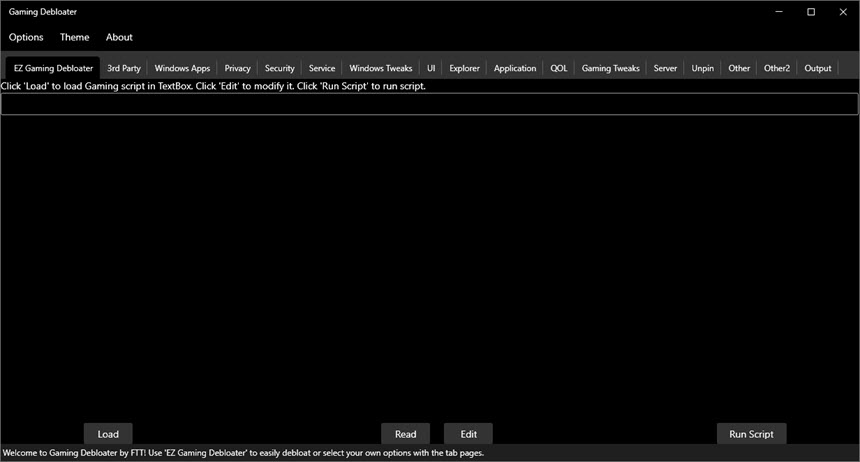This screenshot has height=462, width=860.
Task: Switch to the Windows Tweaks tab
Action: [x=381, y=69]
